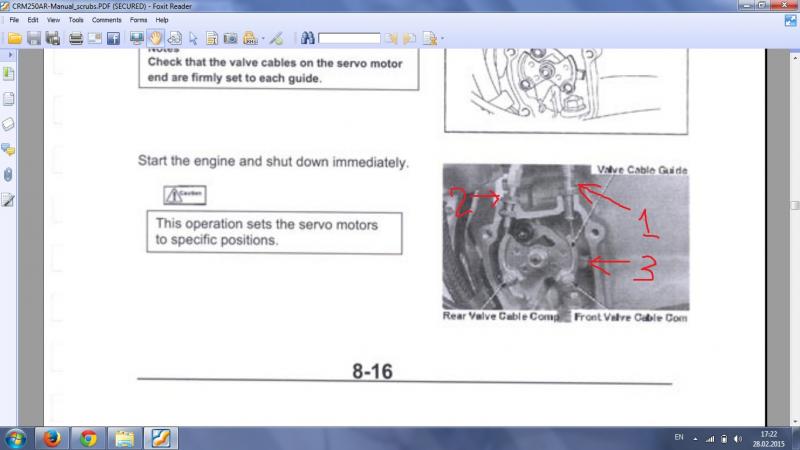800x450 pixels.
Task: Go to the previous search result
Action: coord(391,38)
